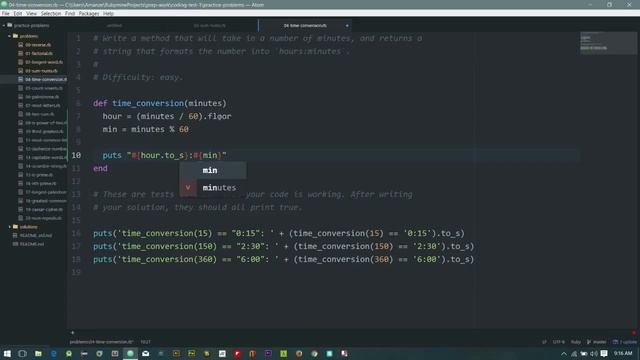Change UTF-8 encoding in status bar
Image resolution: width=640 pixels, height=360 pixels.
click(558, 342)
